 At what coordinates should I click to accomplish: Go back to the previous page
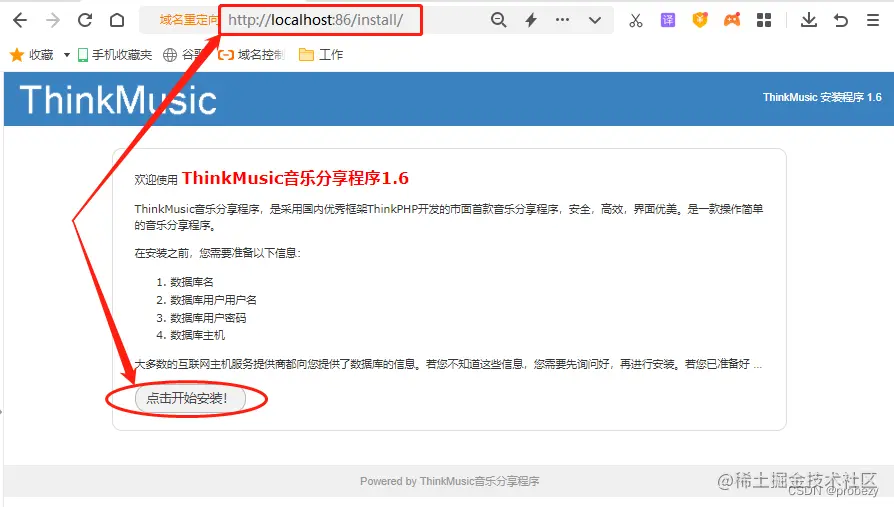(x=20, y=21)
